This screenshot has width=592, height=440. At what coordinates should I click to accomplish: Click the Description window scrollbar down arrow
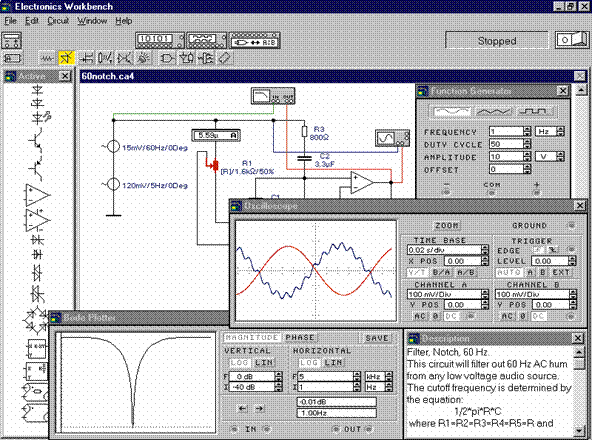(x=580, y=431)
